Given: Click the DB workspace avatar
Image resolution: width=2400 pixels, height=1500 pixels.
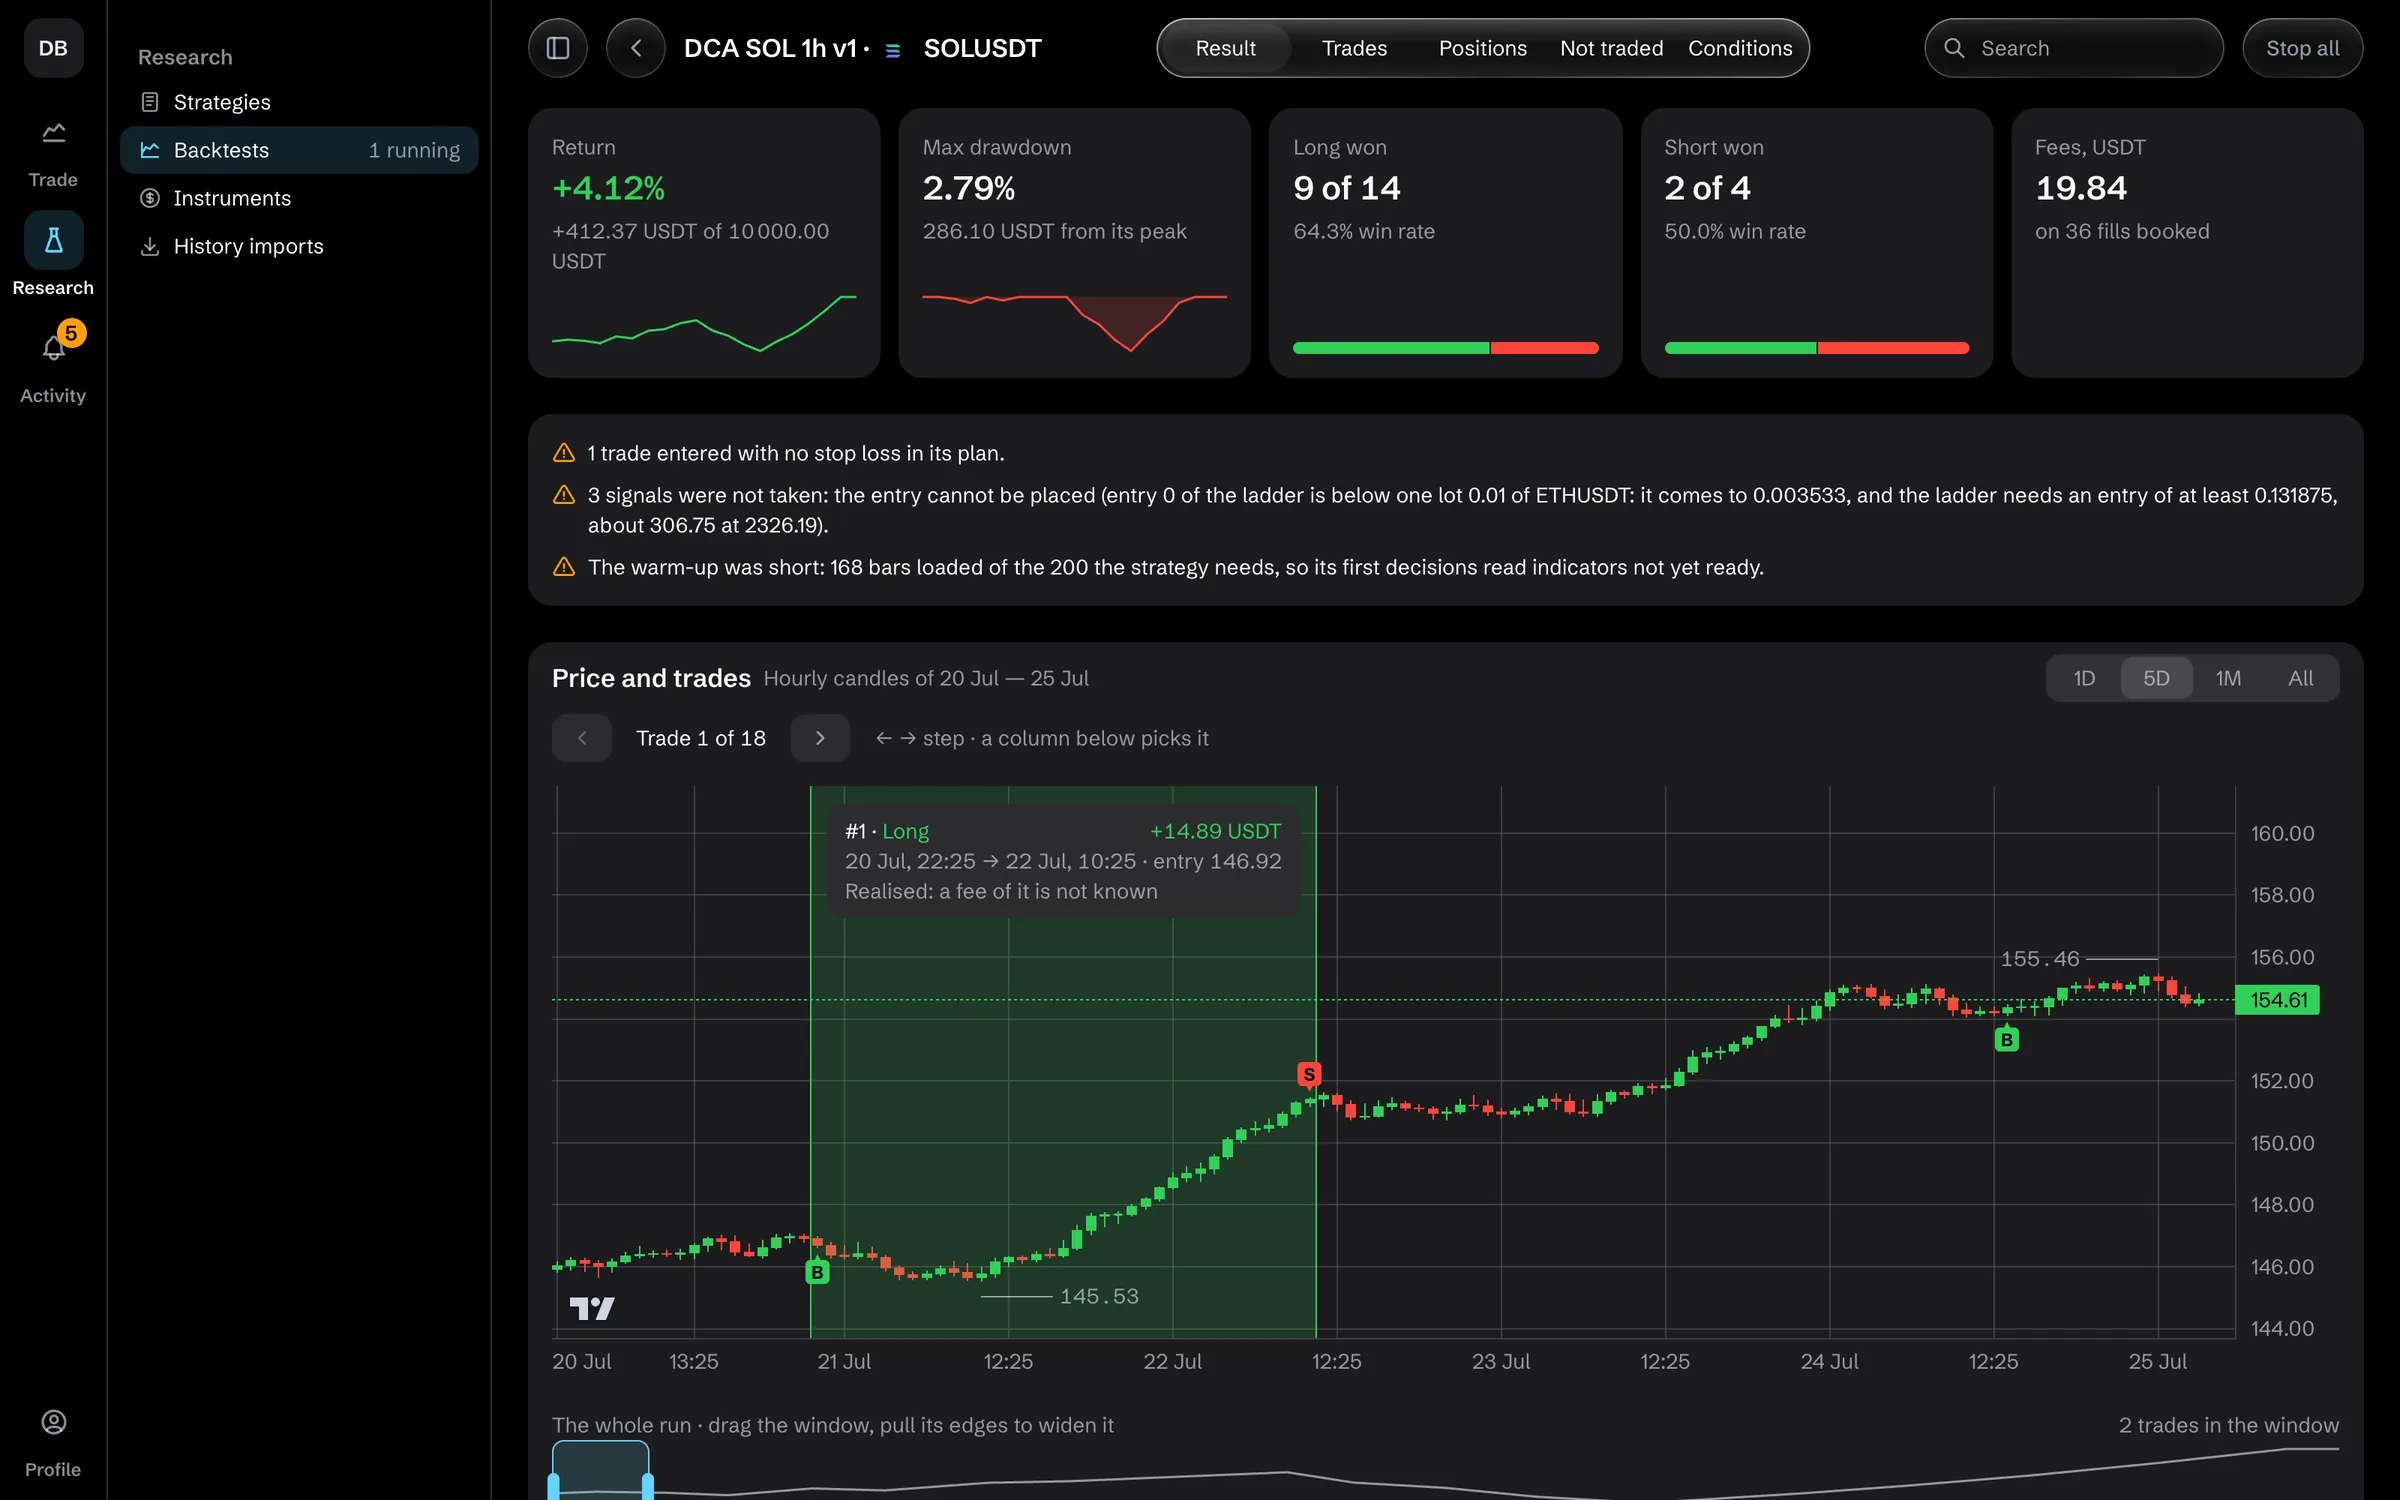Looking at the screenshot, I should 53,48.
